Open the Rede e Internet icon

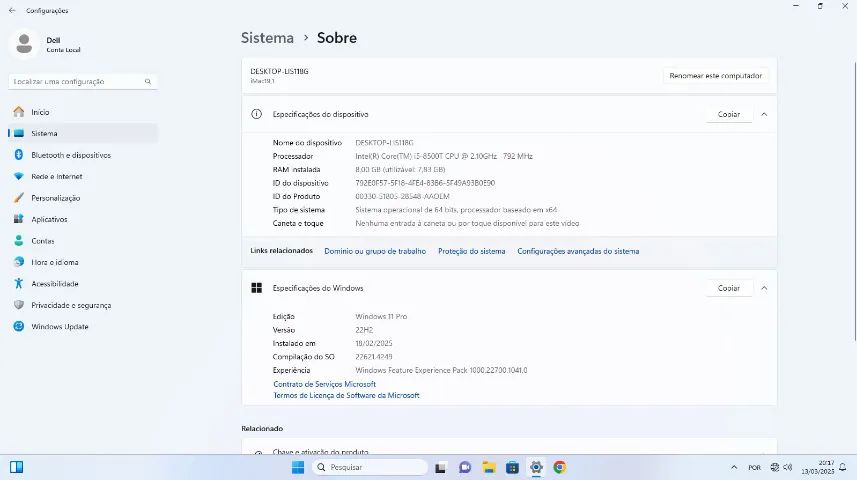point(19,177)
